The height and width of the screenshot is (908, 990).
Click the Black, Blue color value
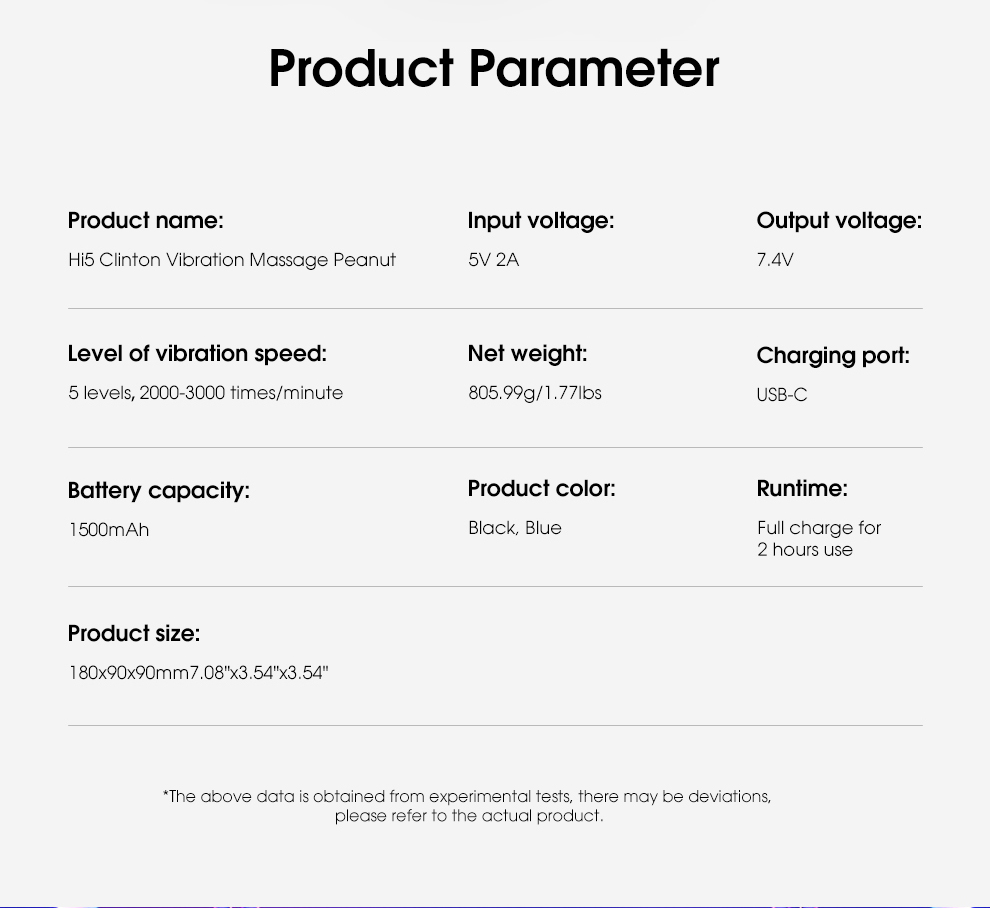click(515, 528)
